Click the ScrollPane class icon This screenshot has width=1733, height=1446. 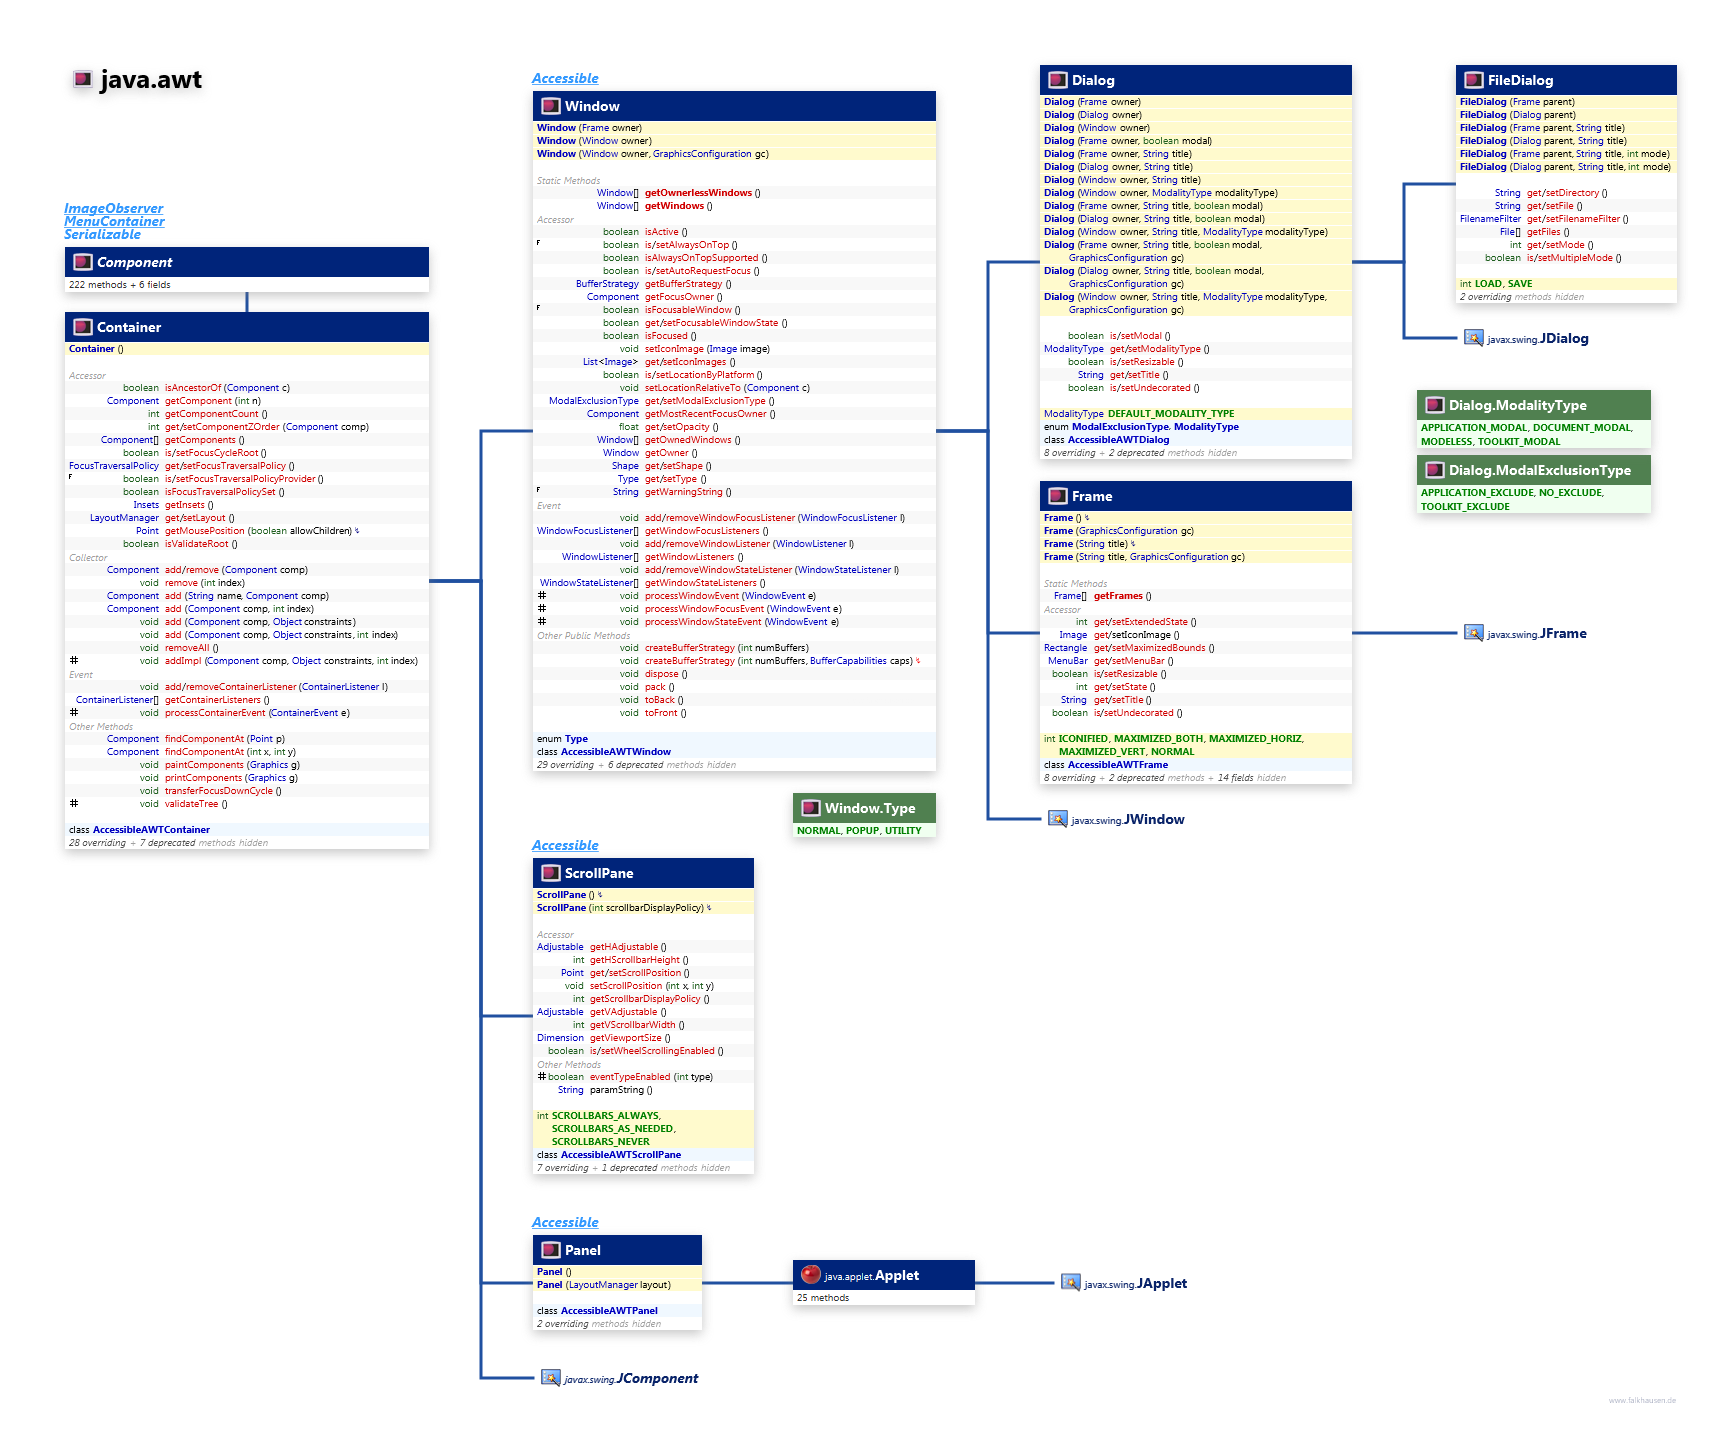[550, 873]
